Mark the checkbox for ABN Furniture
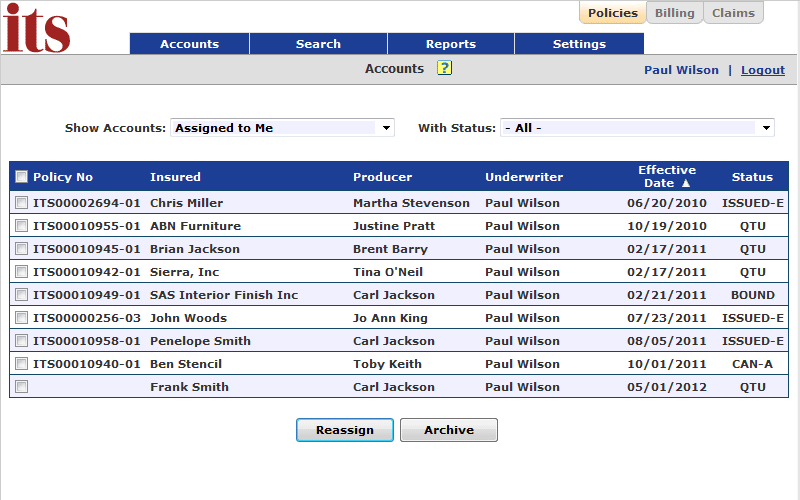This screenshot has height=500, width=800. (x=21, y=226)
